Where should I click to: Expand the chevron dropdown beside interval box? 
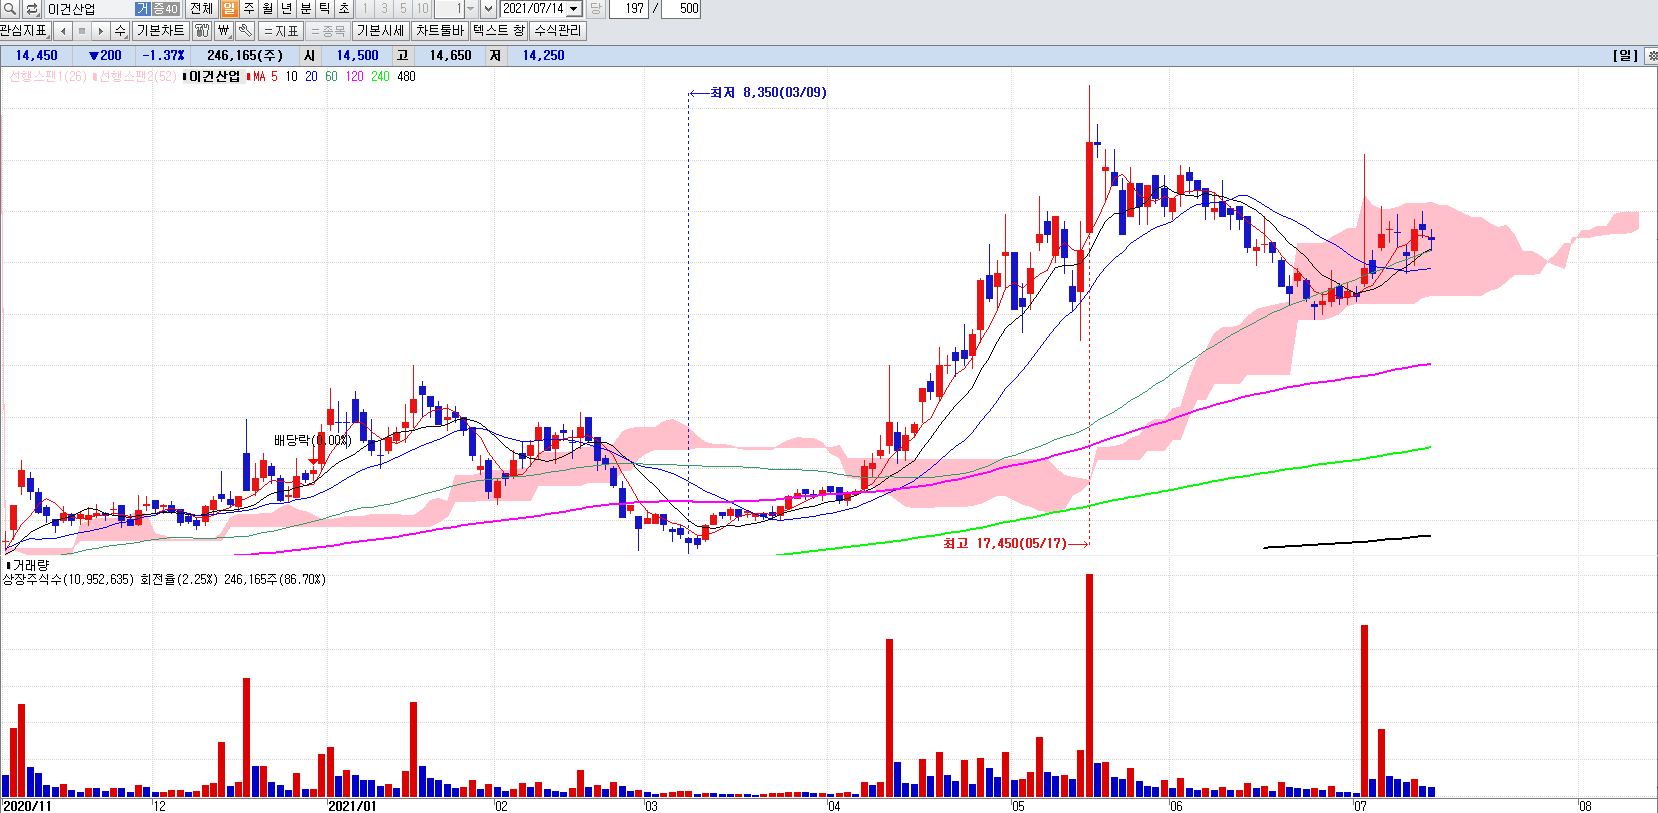tap(488, 9)
